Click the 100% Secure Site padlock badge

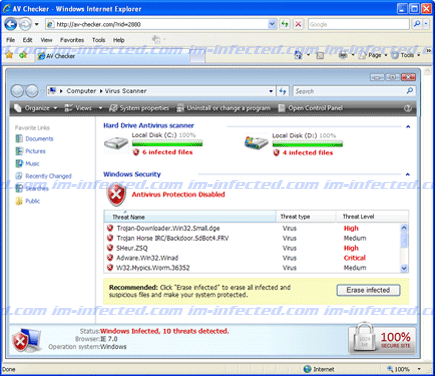pyautogui.click(x=382, y=338)
